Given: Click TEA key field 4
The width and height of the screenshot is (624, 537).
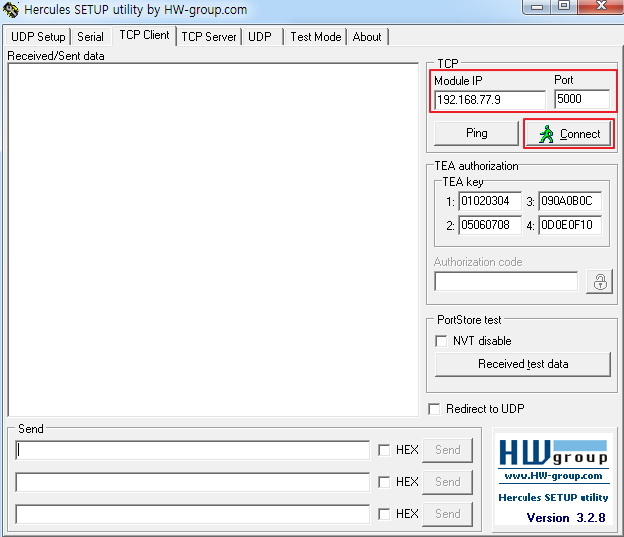Looking at the screenshot, I should [x=570, y=225].
